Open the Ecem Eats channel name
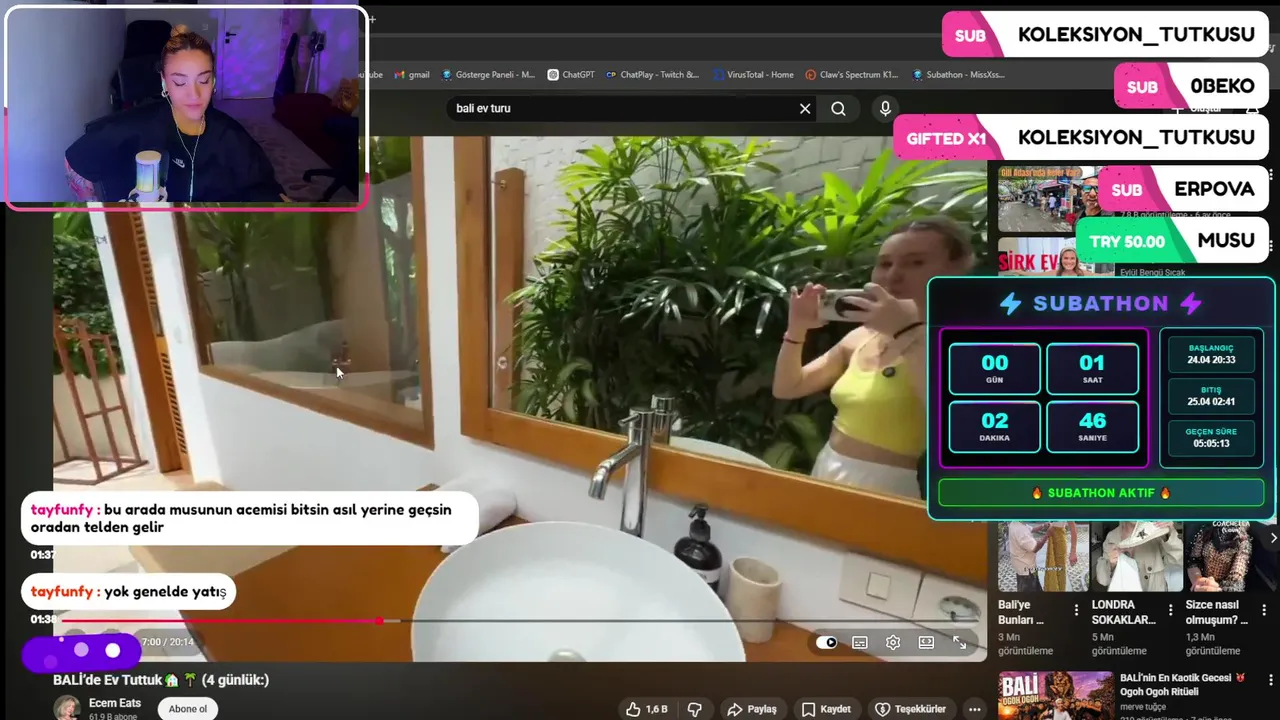The image size is (1280, 720). (x=115, y=703)
